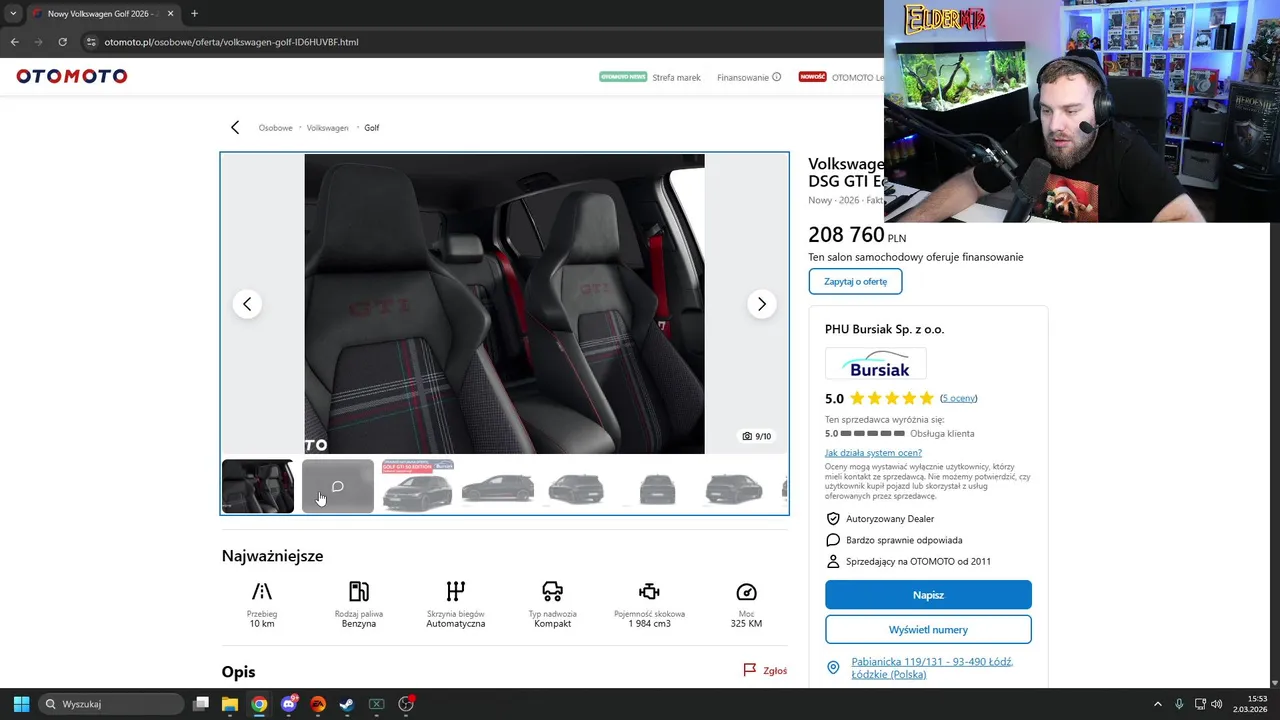Open Windows Start menu

(21, 704)
